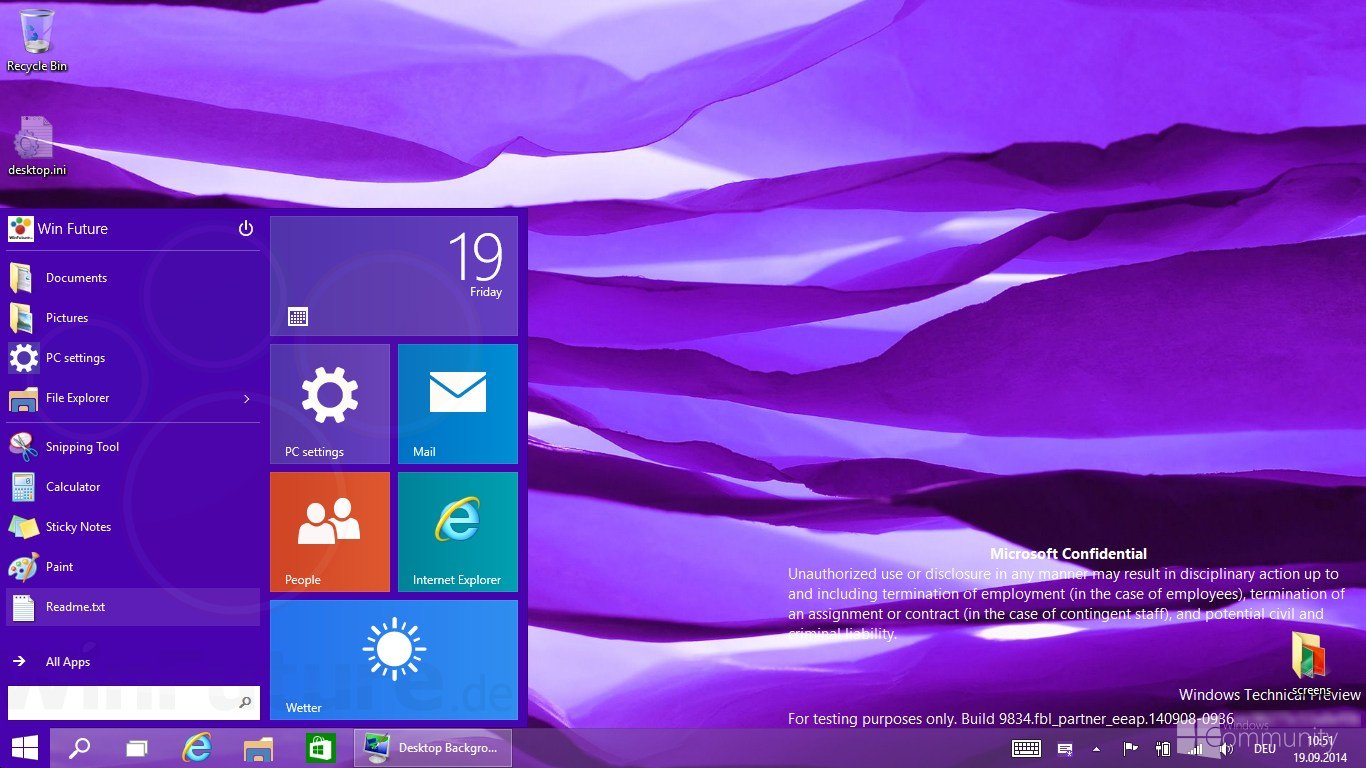The image size is (1366, 768).
Task: Switch input language via DEU indicator
Action: click(x=1264, y=748)
